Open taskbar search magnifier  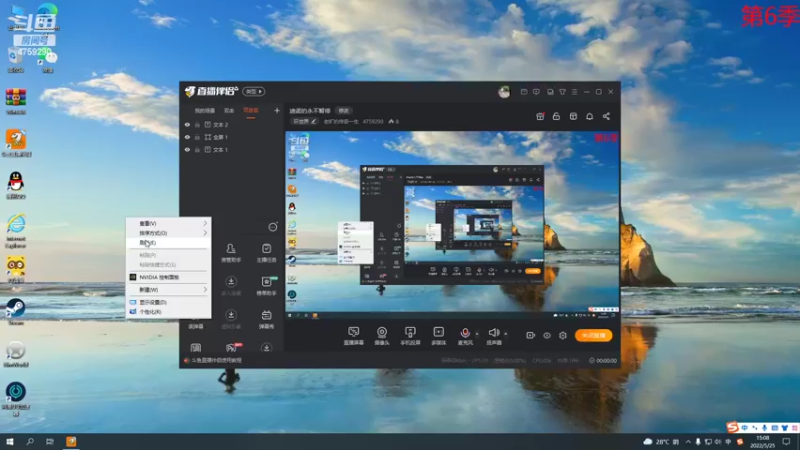point(30,441)
